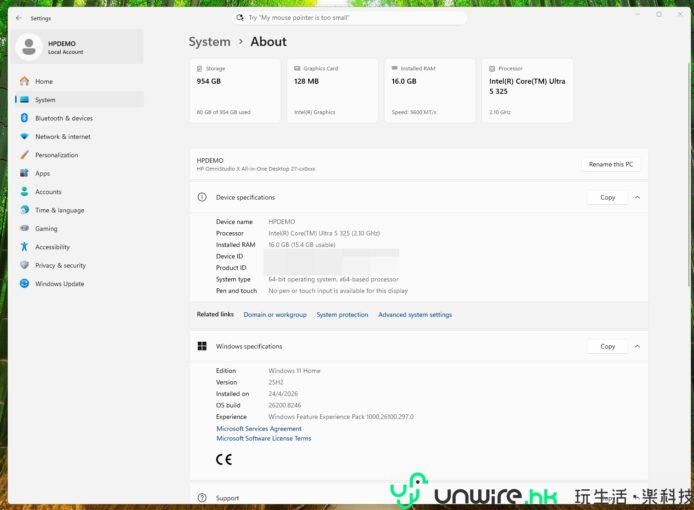
Task: Click the Version value 25H2
Action: (276, 382)
